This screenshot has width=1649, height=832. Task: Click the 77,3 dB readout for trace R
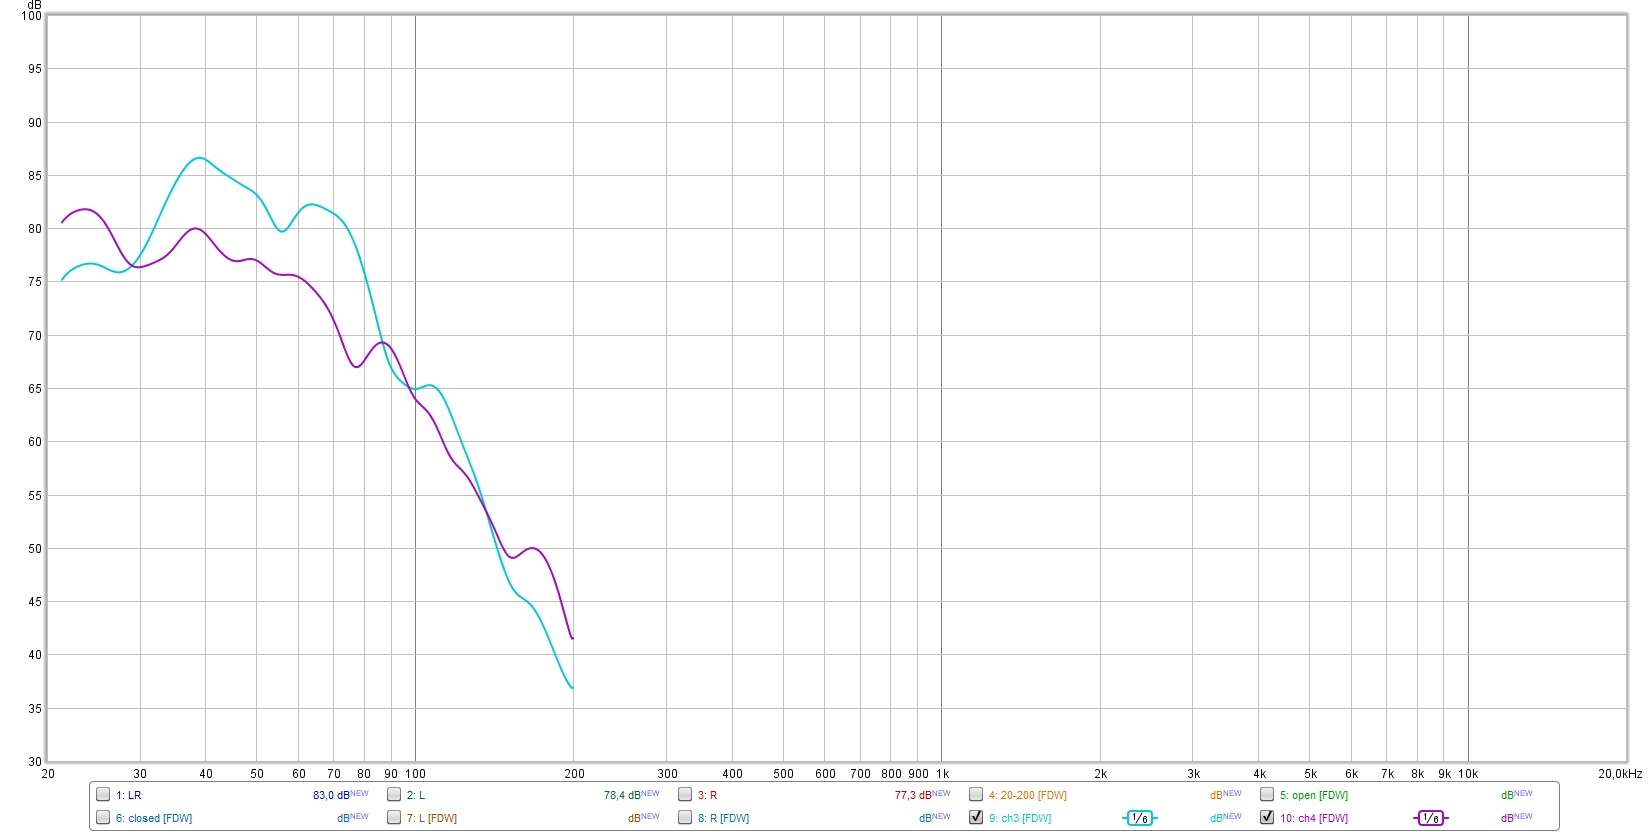pos(913,796)
